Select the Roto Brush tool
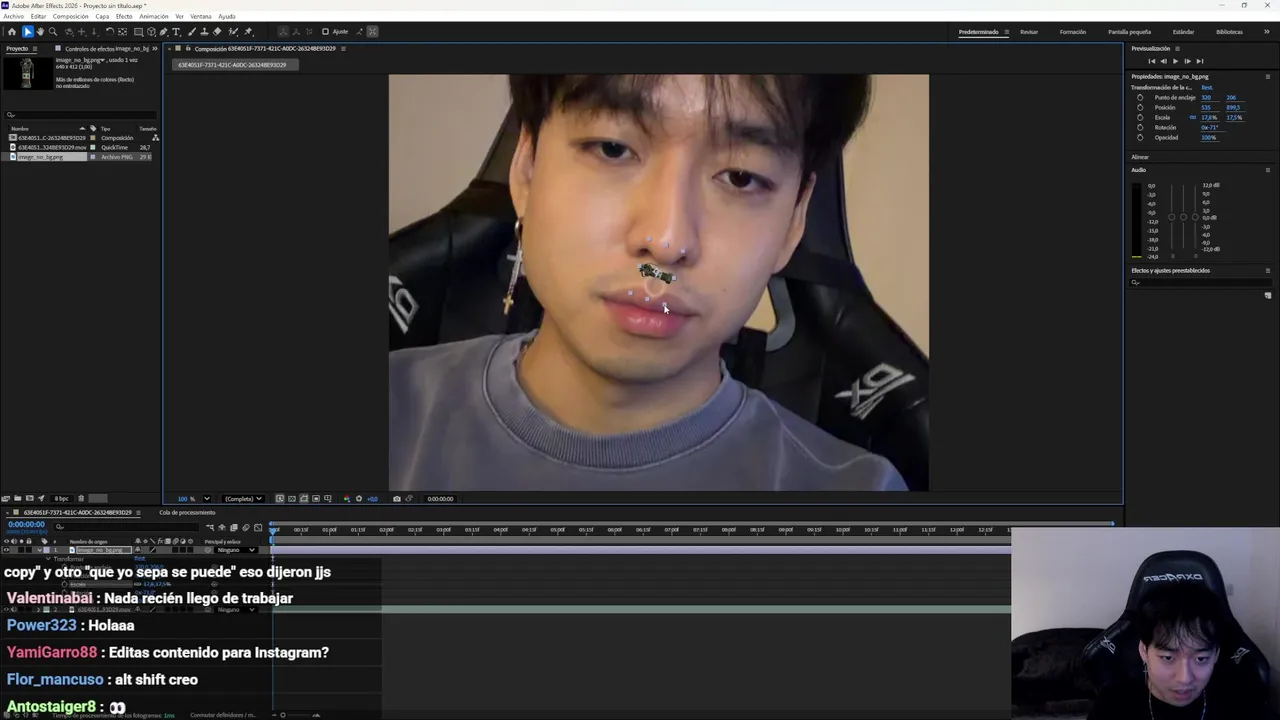The image size is (1280, 720). click(232, 32)
